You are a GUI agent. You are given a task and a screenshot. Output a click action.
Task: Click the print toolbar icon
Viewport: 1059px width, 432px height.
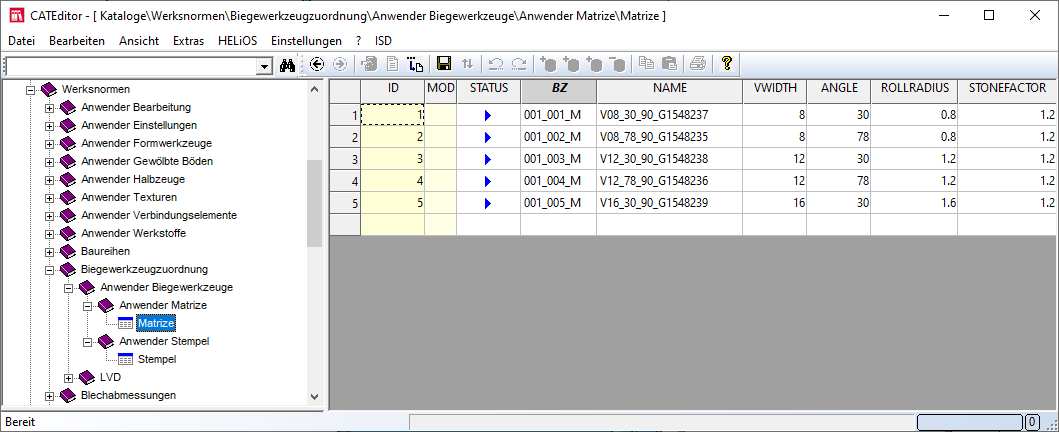pos(698,64)
